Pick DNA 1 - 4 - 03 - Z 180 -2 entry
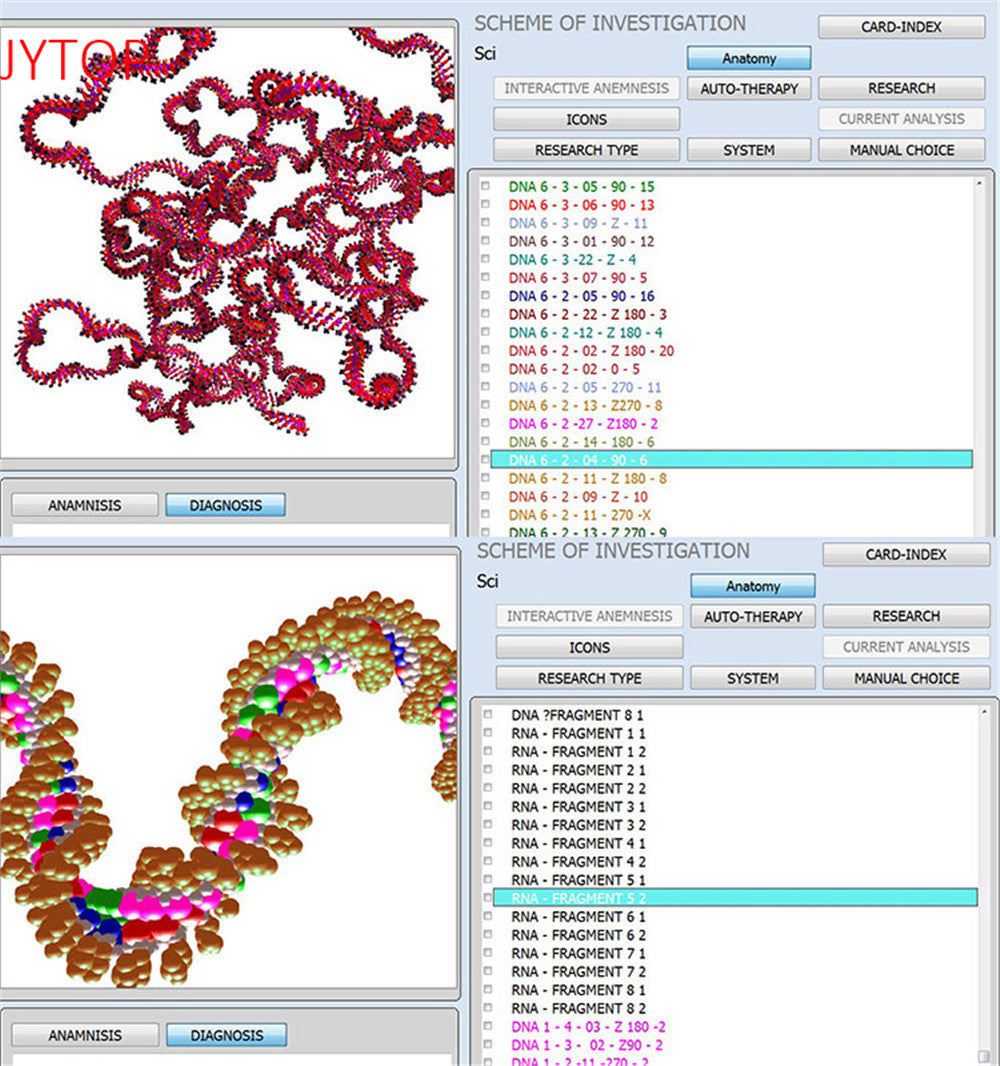Screen dimensions: 1000x1066 588,1026
